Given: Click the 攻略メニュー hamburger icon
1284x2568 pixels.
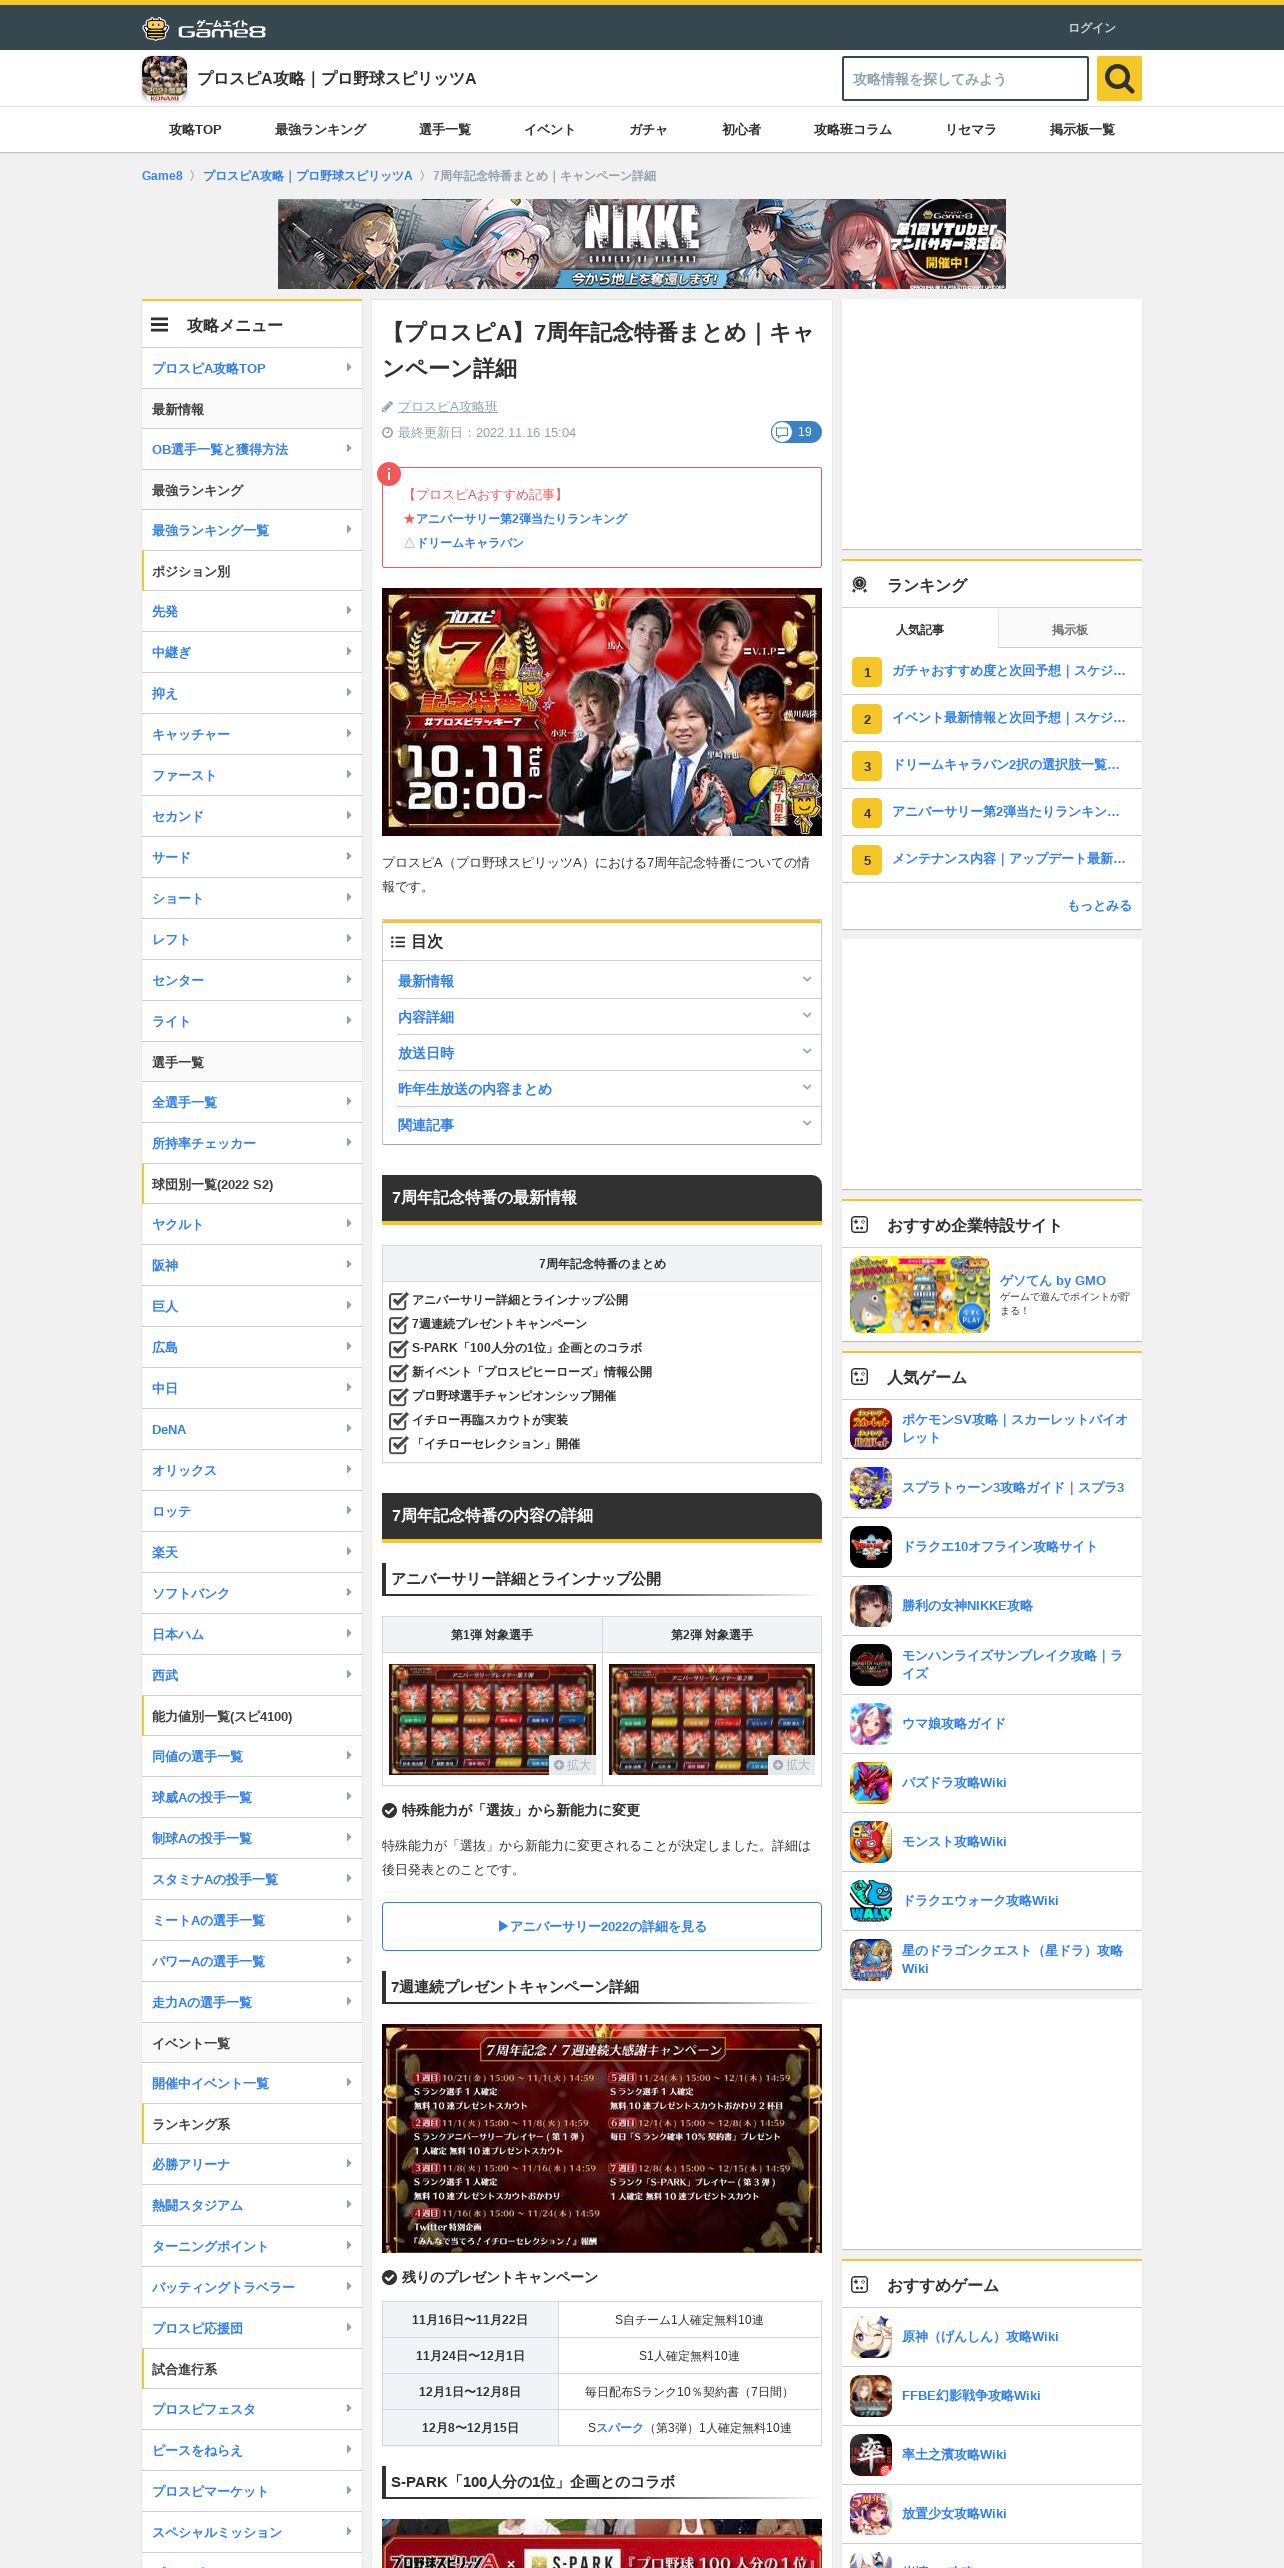Looking at the screenshot, I should tap(159, 325).
